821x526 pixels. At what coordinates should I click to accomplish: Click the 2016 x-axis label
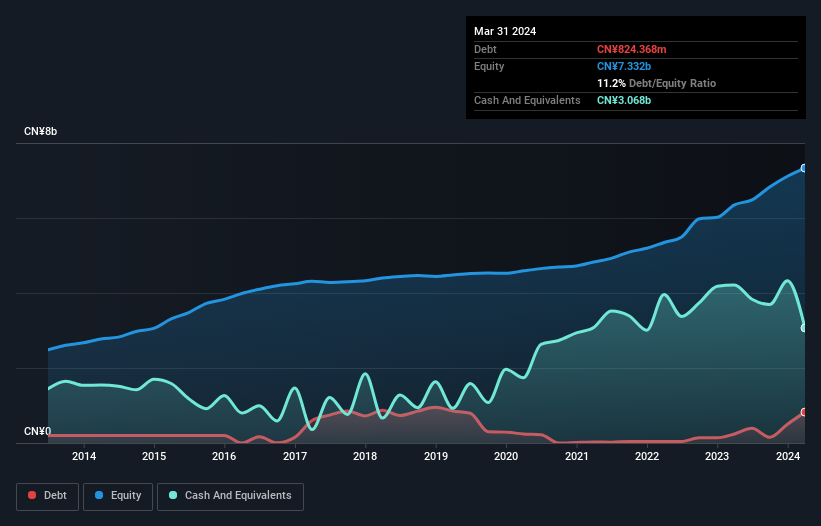[224, 456]
